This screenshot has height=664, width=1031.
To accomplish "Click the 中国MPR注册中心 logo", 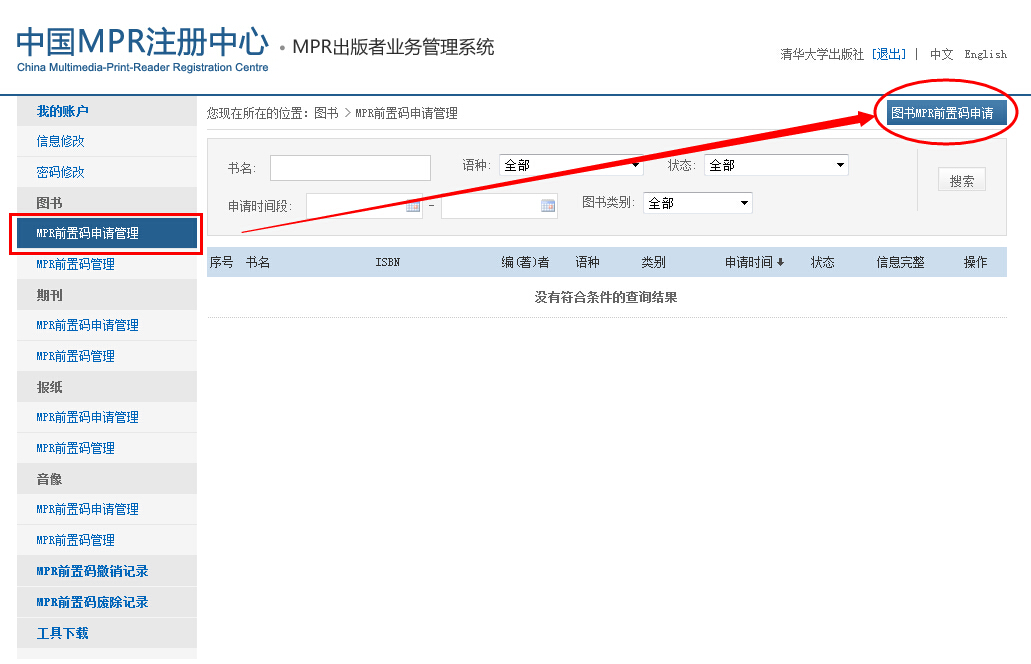I will 142,48.
